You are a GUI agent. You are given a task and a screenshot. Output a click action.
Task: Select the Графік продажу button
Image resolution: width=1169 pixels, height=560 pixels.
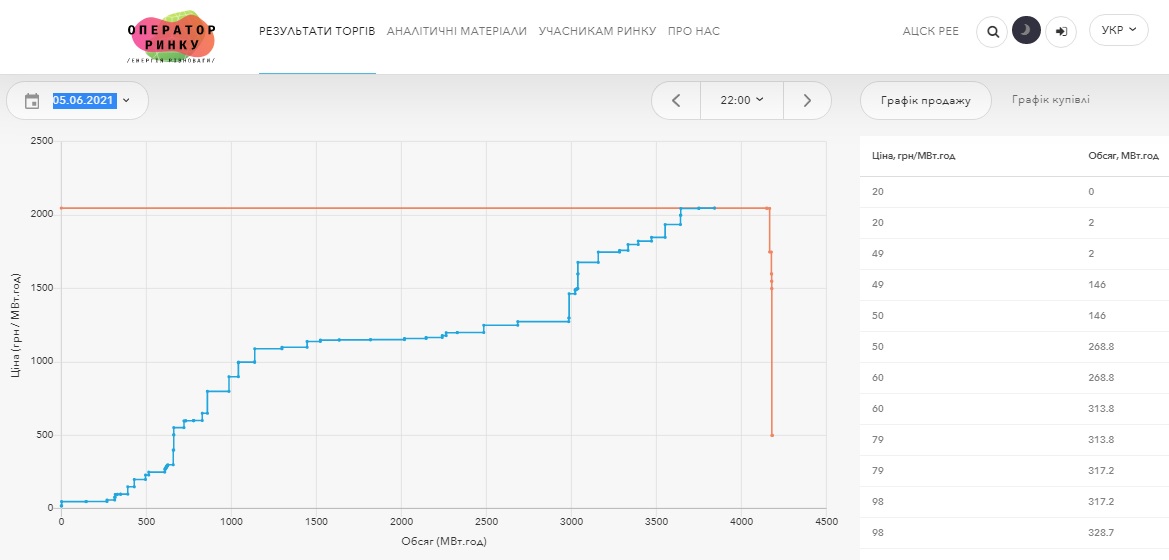pyautogui.click(x=925, y=100)
